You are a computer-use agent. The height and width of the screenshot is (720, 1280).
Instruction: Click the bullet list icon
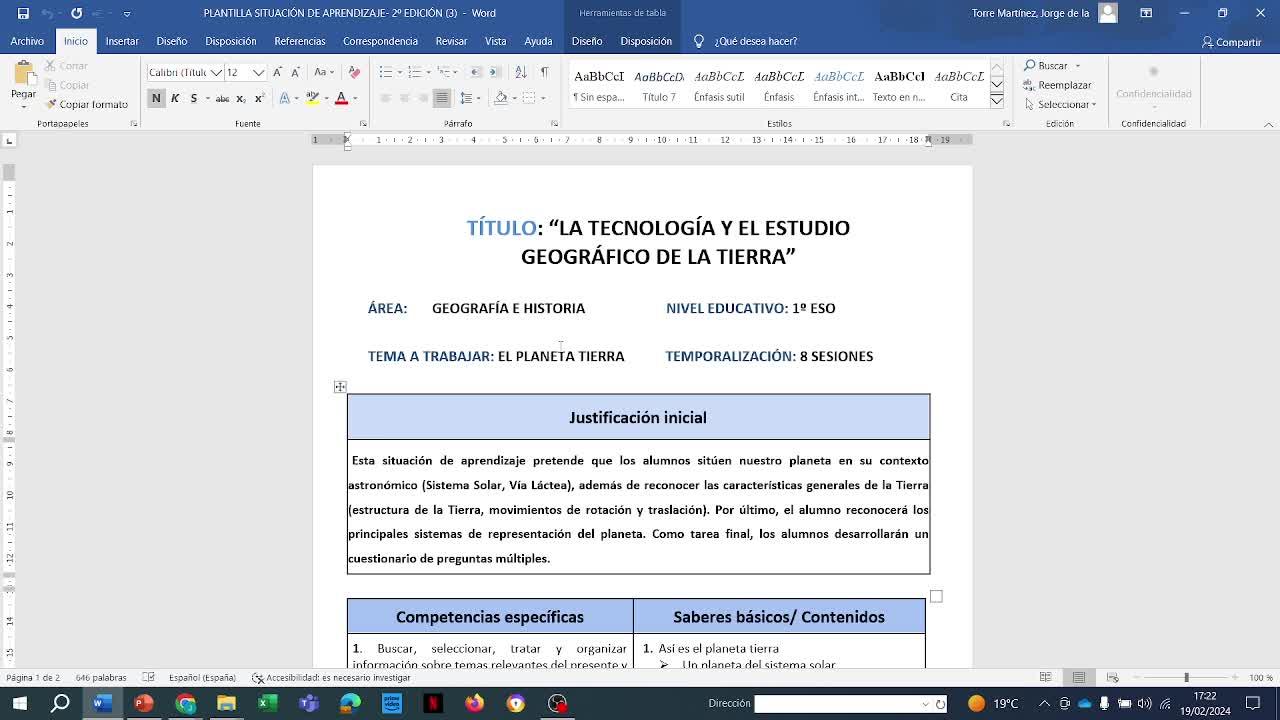click(x=386, y=72)
